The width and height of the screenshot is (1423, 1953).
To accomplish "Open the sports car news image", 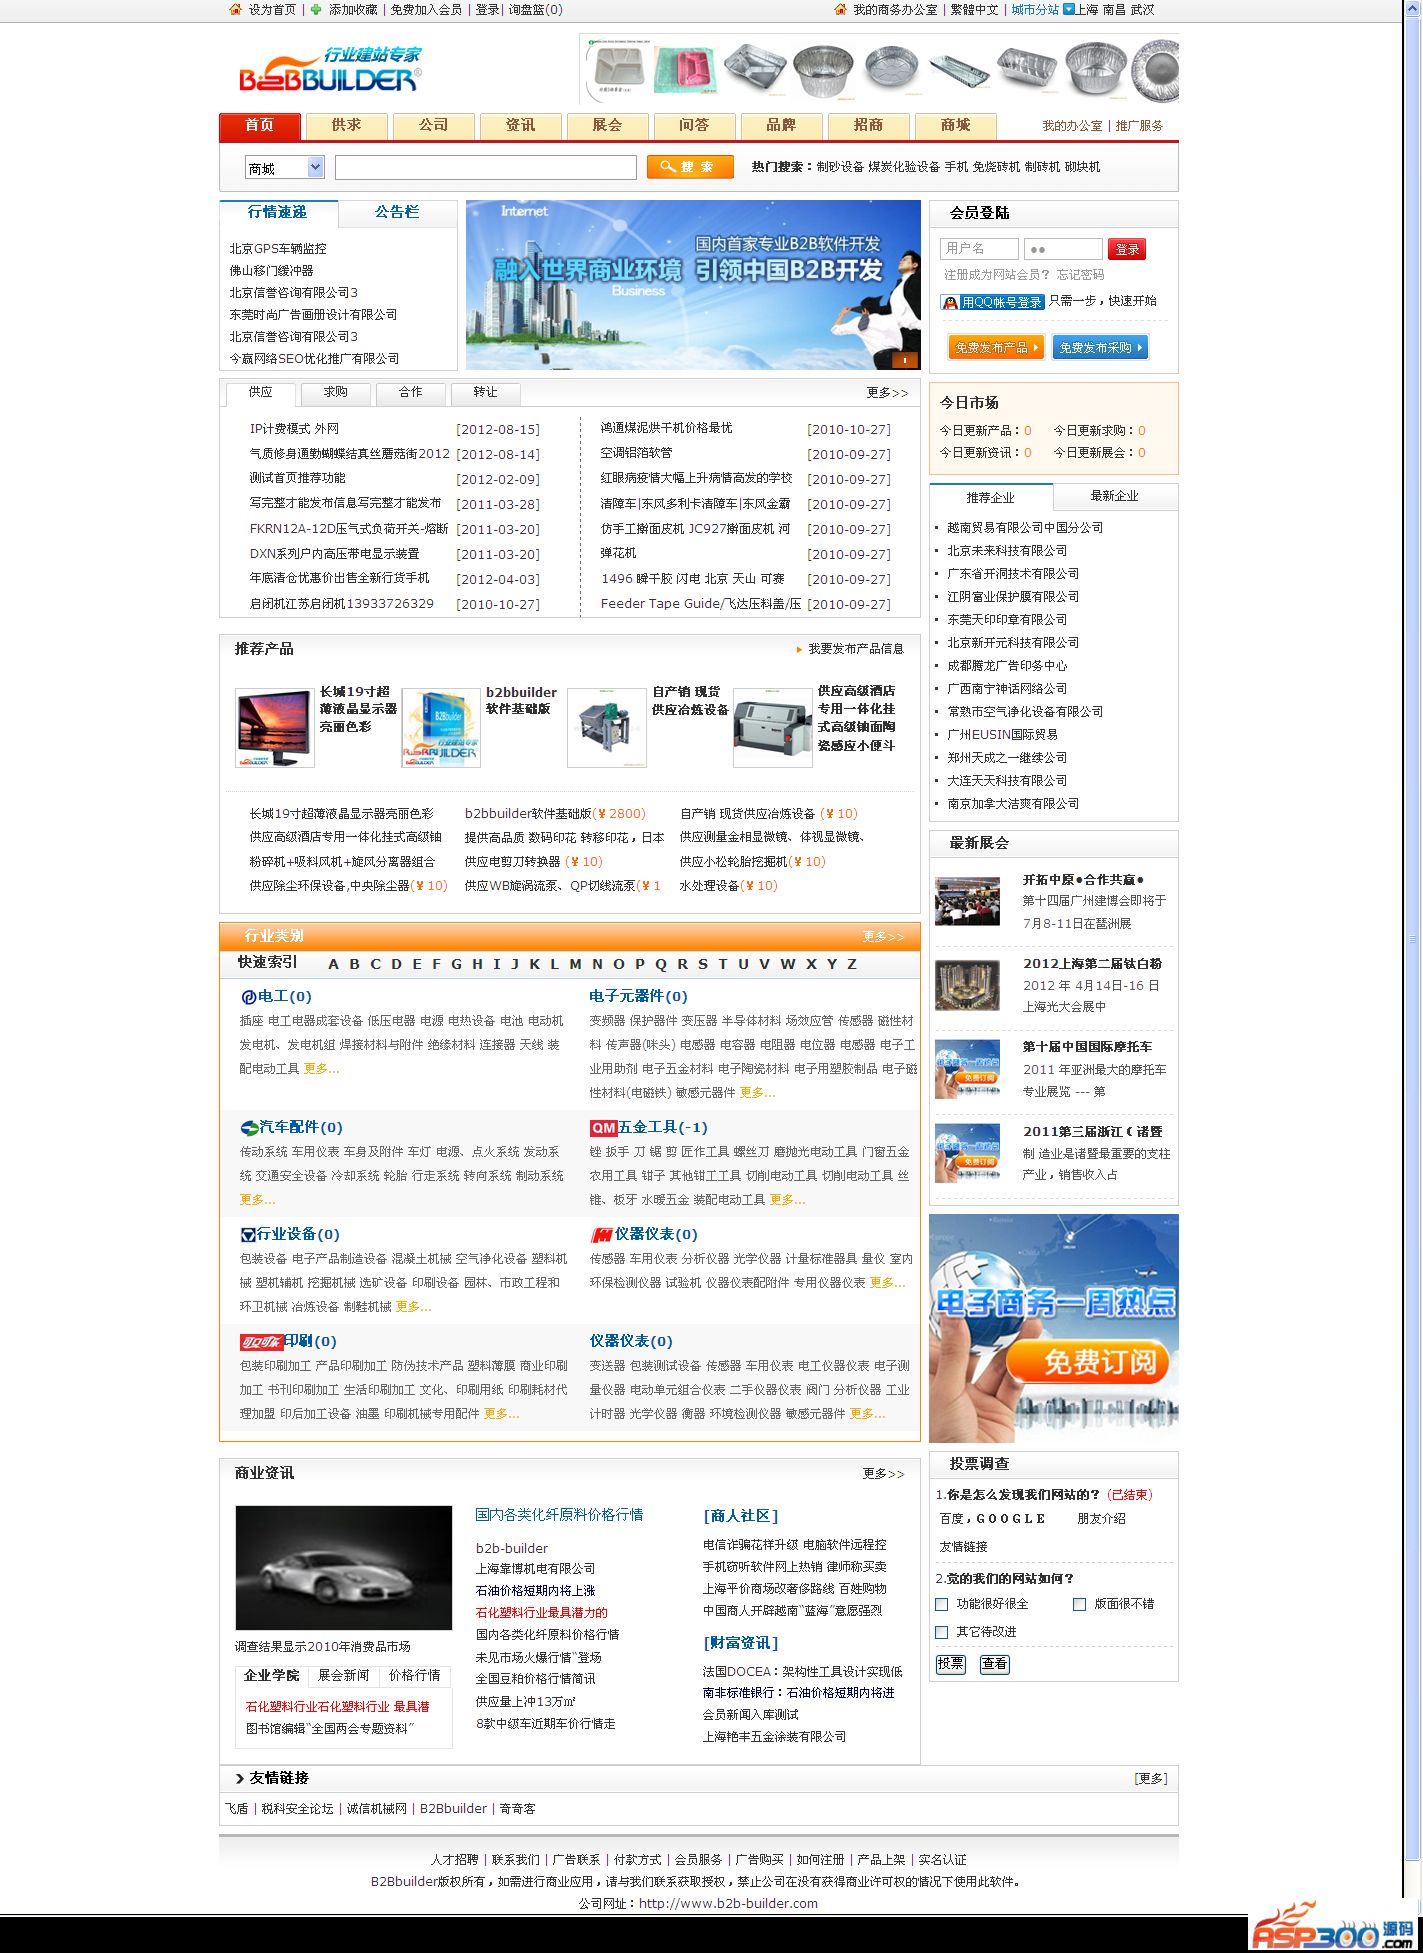I will [344, 1568].
